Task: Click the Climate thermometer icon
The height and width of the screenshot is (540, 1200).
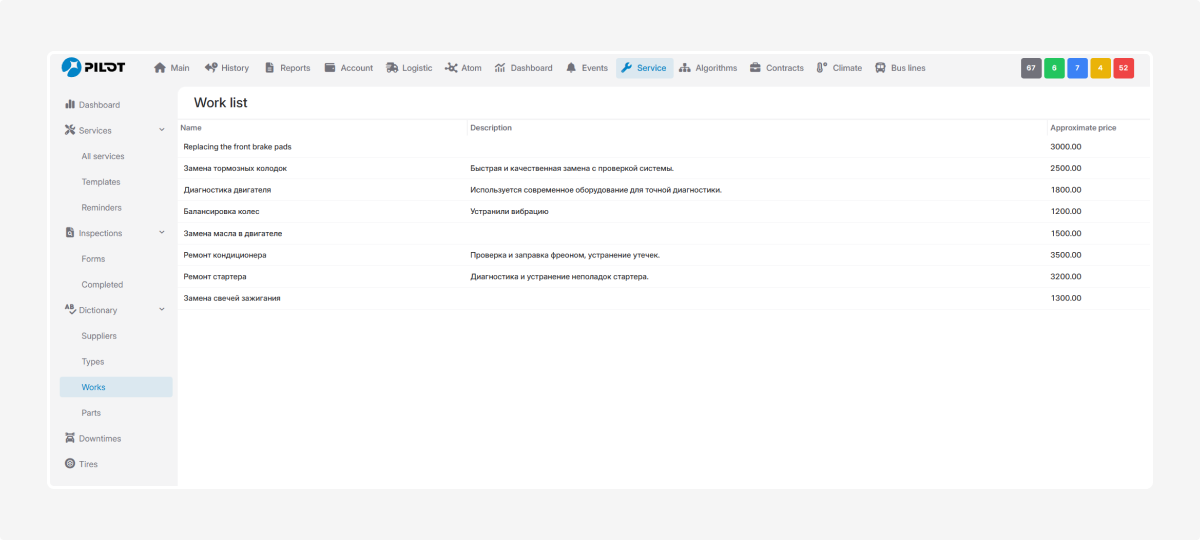Action: click(822, 68)
